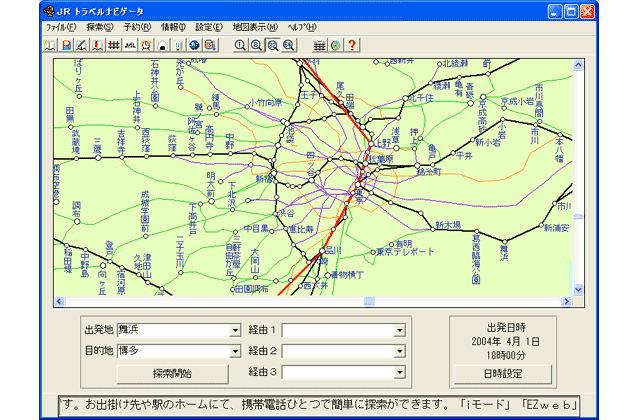Click the color disc toolbar icon
Screen dimensions: 638x420
[336, 45]
